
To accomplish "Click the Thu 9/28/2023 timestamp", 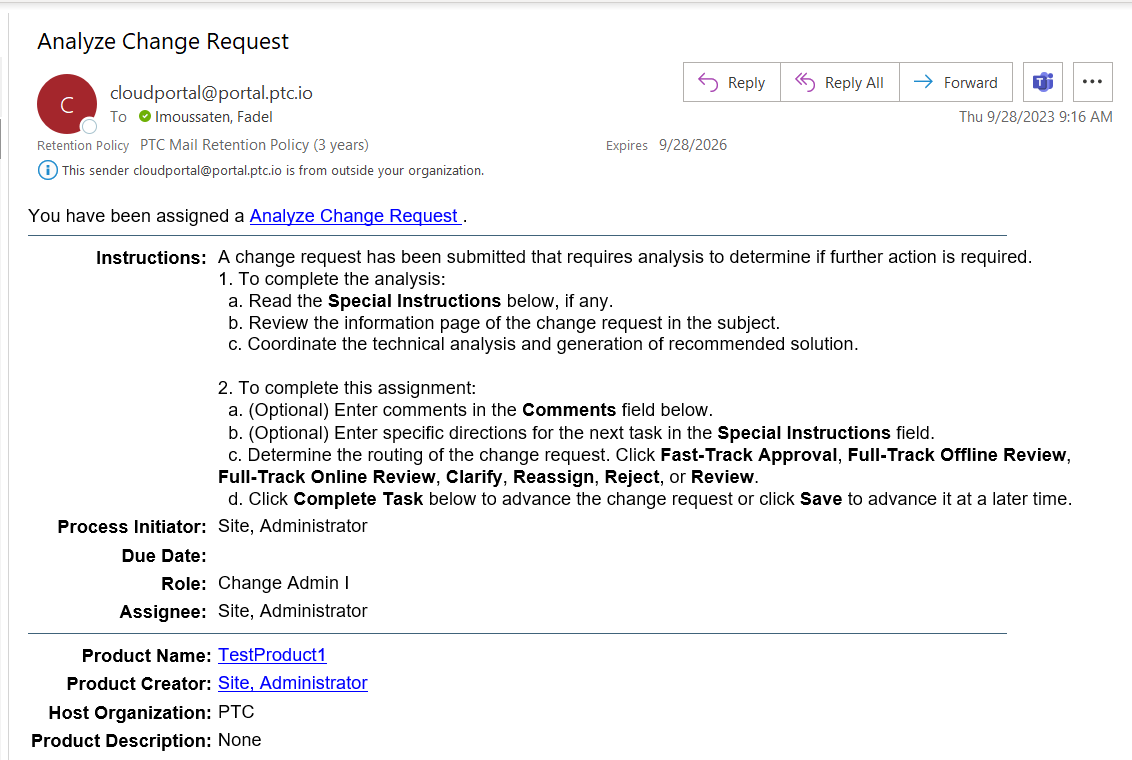I will tap(1035, 116).
